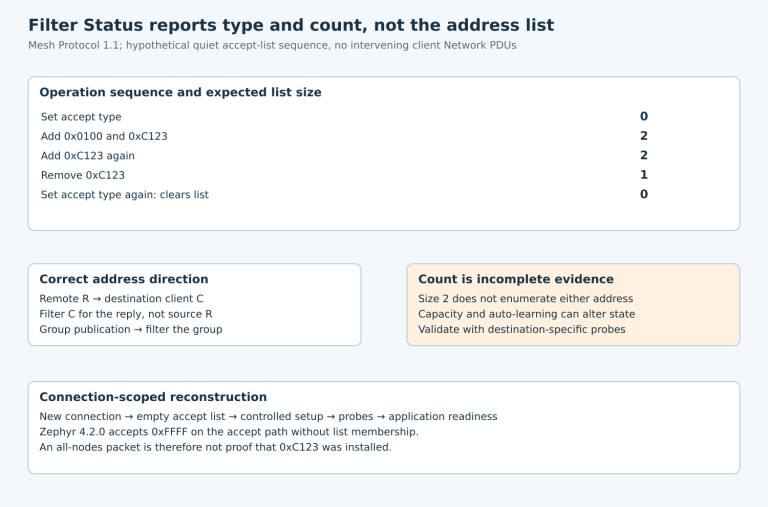Click line 'Remote R → destination client C'
This screenshot has height=507, width=768.
pos(121,299)
